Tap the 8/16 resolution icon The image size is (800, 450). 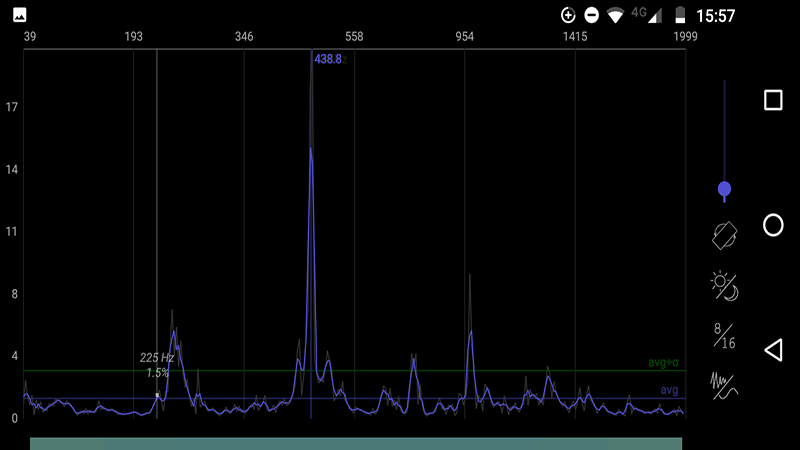tap(725, 336)
